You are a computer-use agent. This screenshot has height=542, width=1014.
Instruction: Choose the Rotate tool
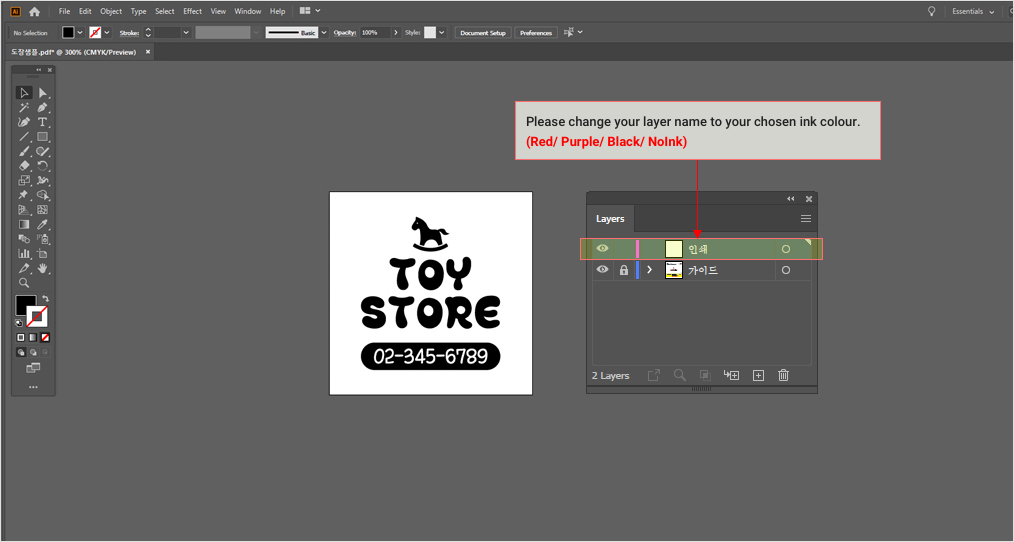click(x=43, y=166)
